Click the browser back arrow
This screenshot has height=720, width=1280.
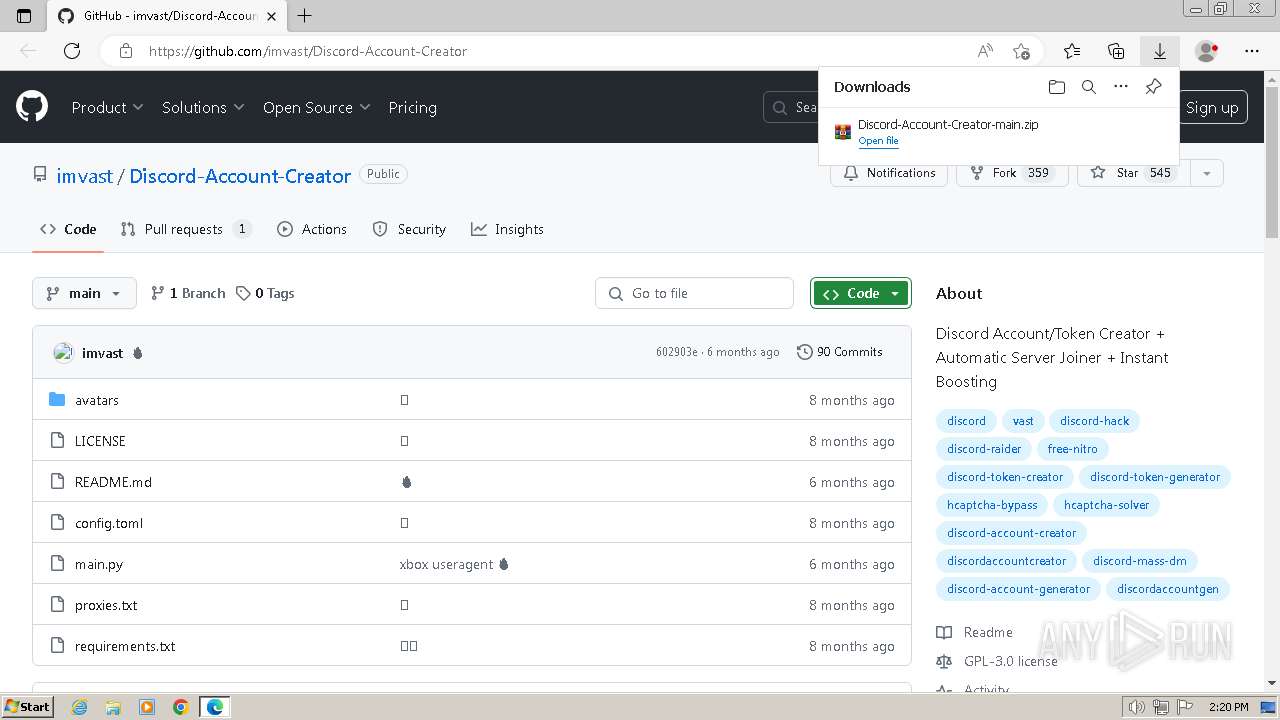28,51
